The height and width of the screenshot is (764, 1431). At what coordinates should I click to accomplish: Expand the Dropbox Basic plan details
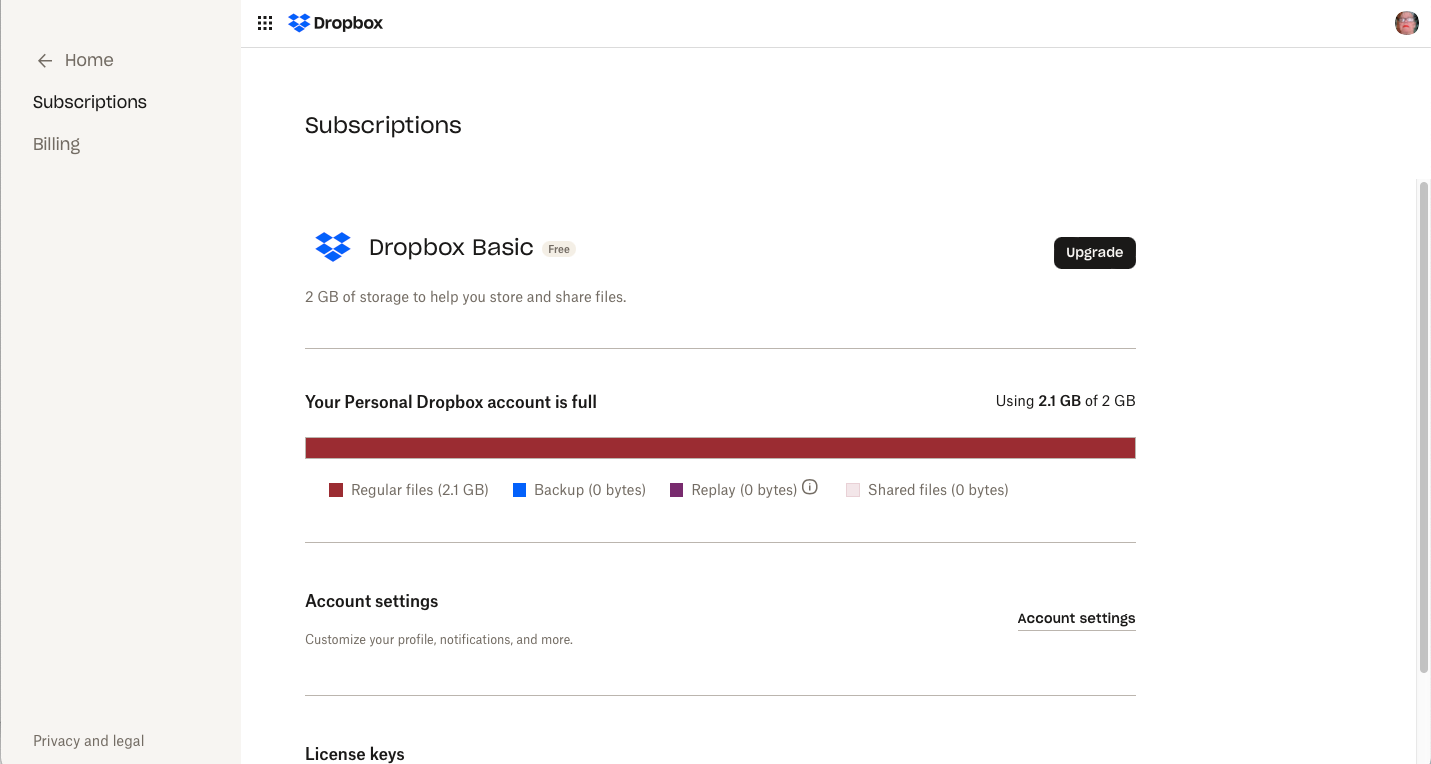coord(451,247)
